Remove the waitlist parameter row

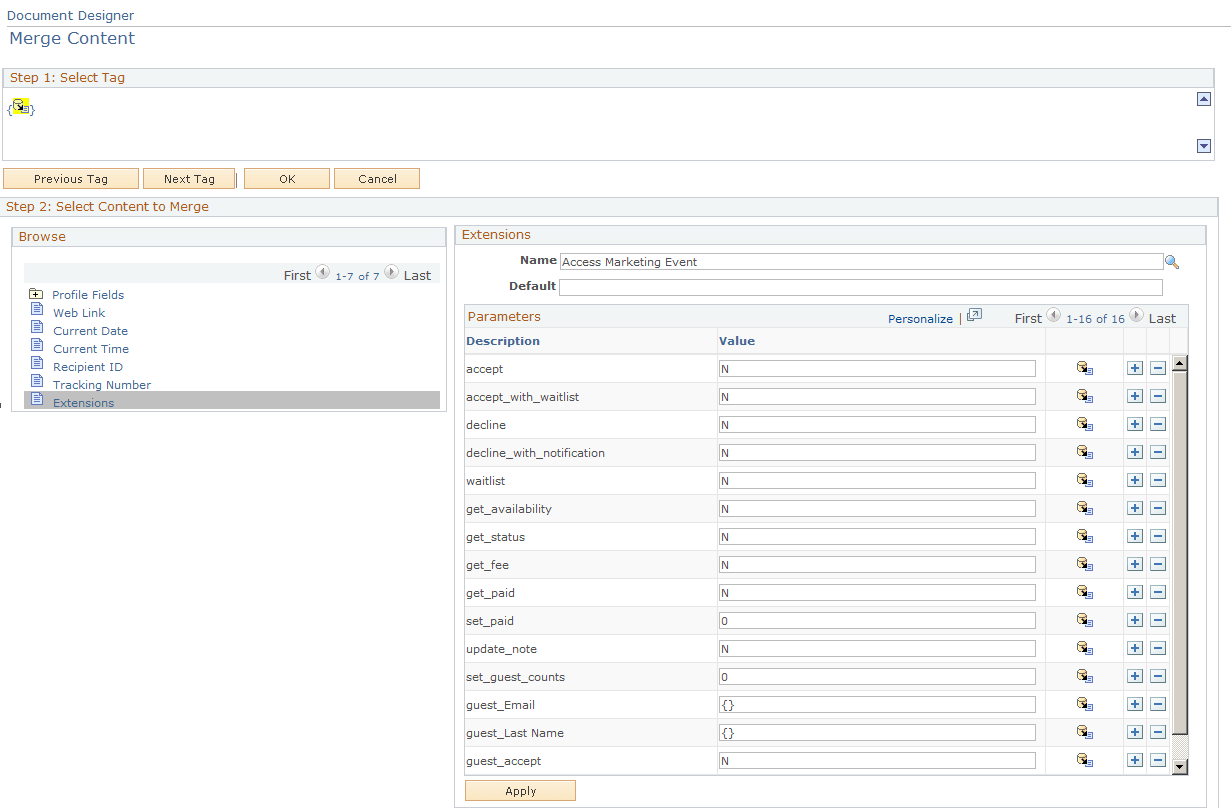coord(1158,480)
